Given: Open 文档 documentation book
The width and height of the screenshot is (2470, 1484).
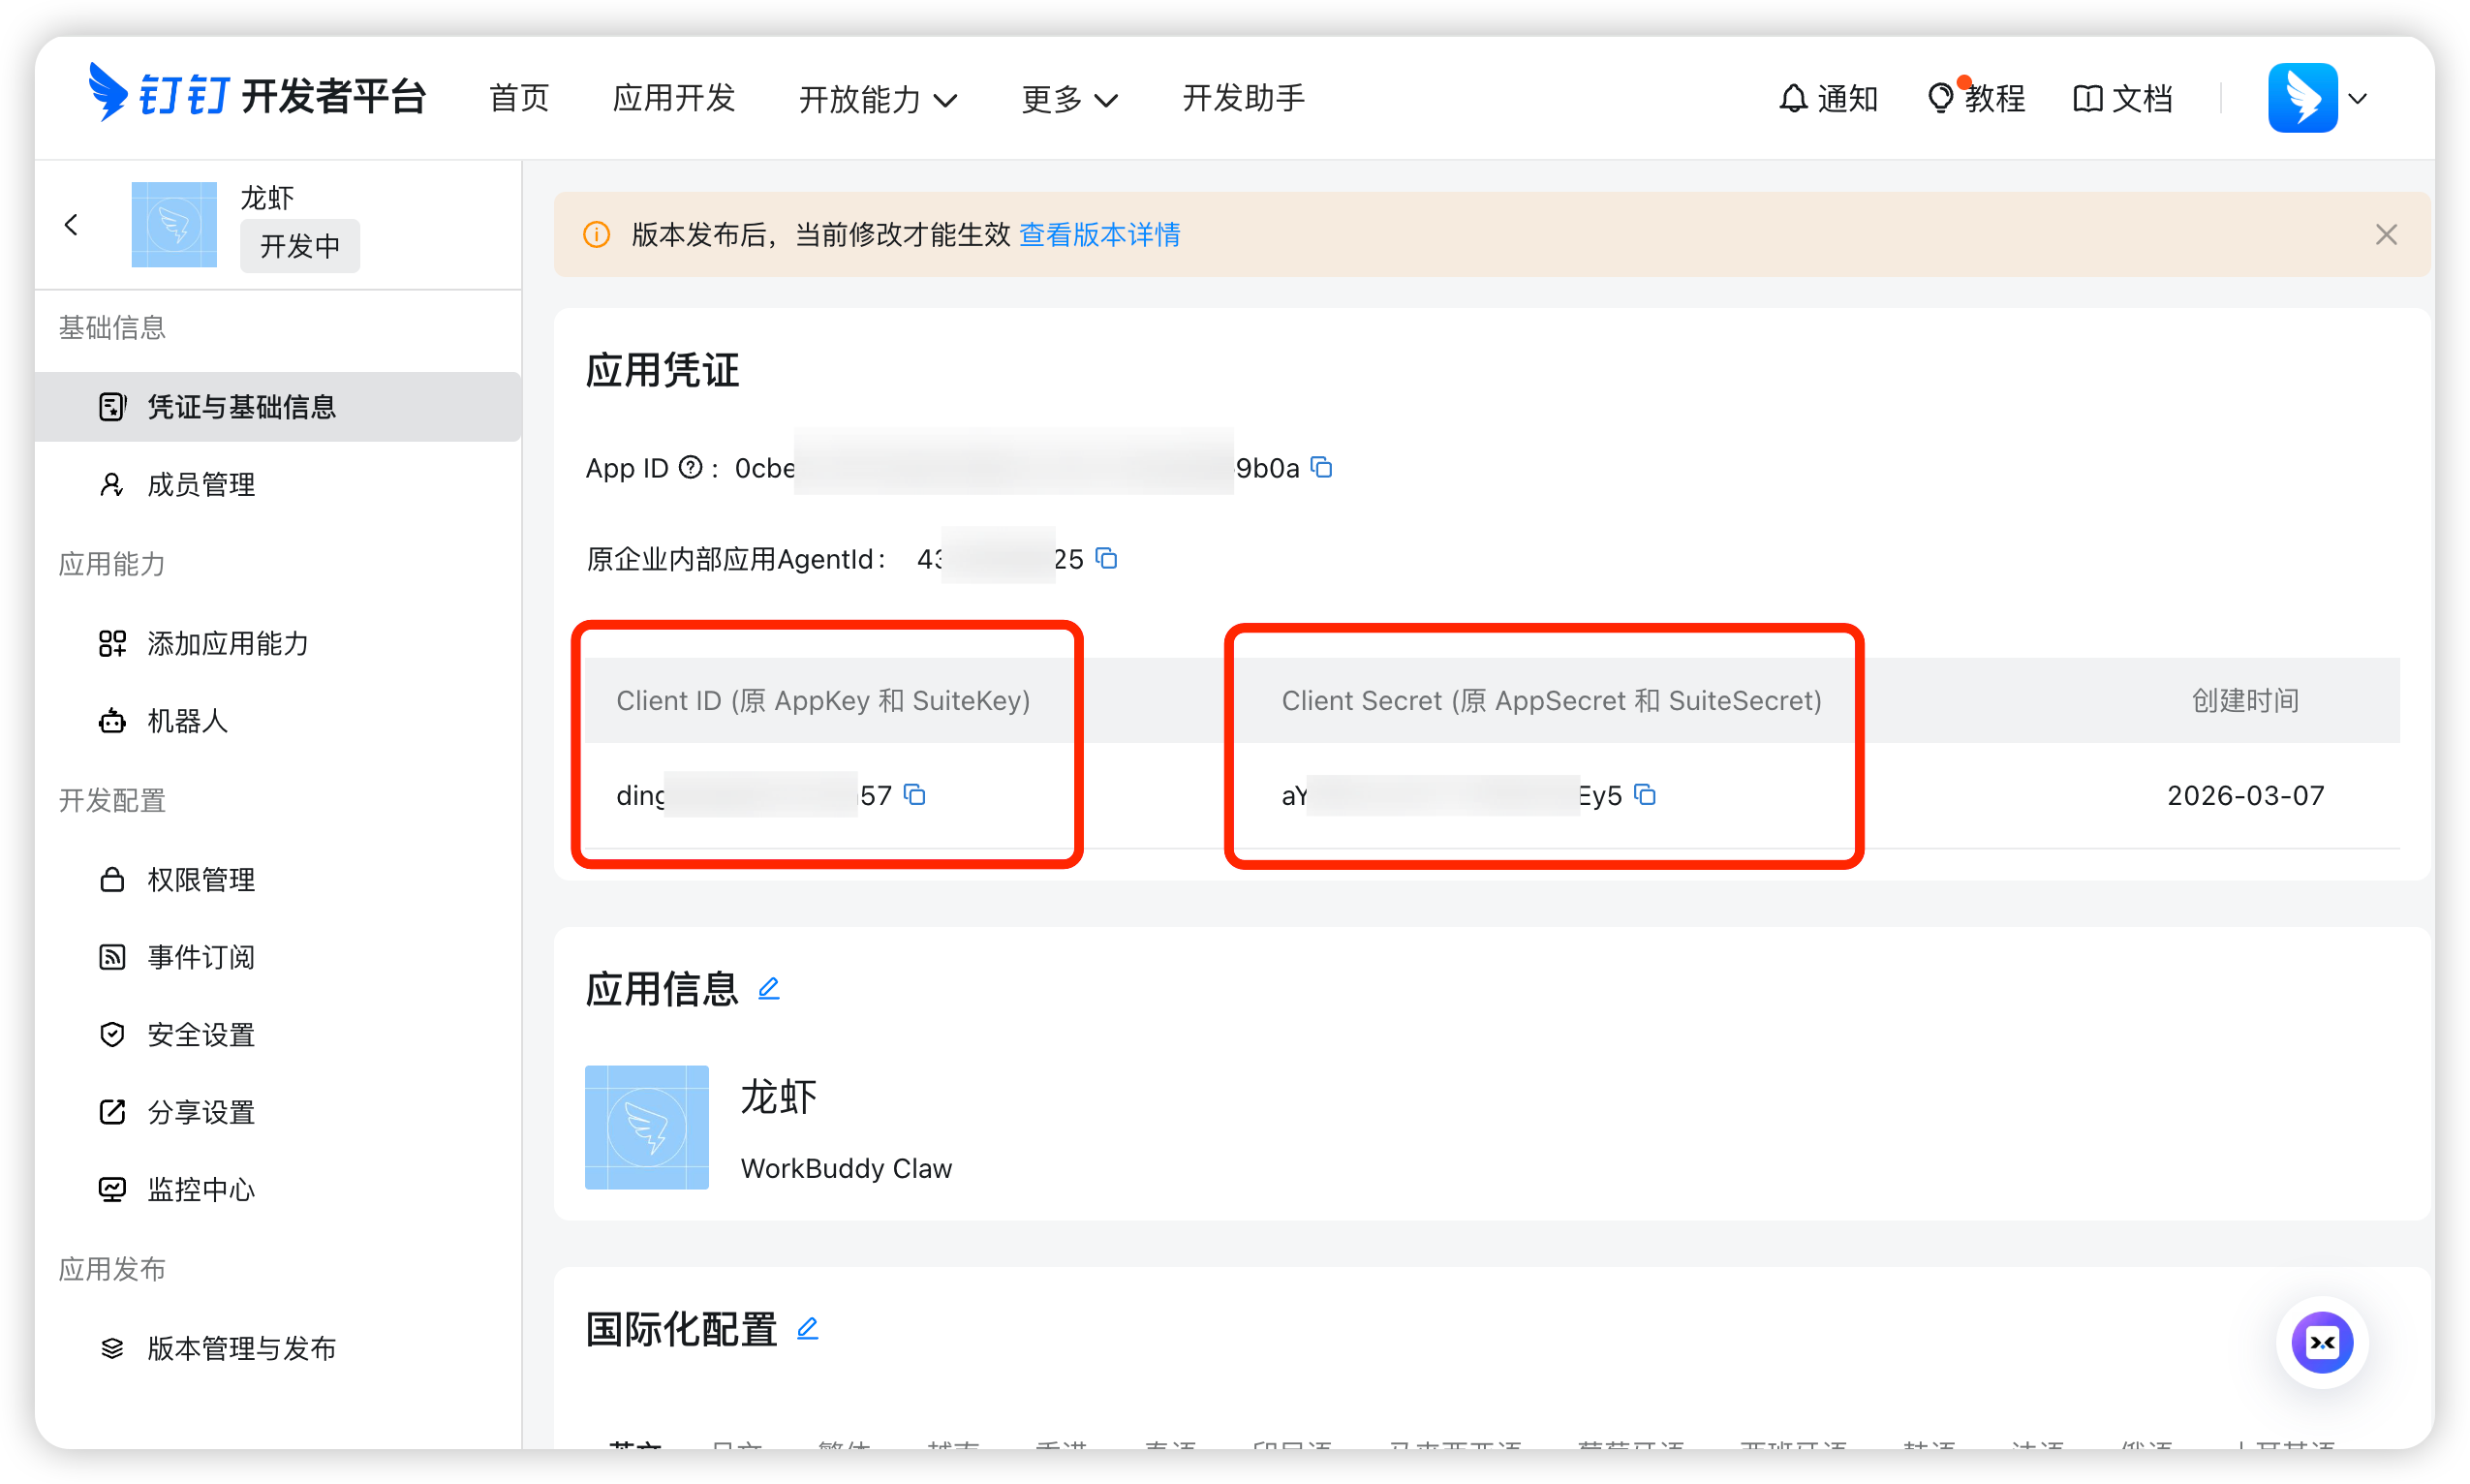Looking at the screenshot, I should tap(2123, 98).
